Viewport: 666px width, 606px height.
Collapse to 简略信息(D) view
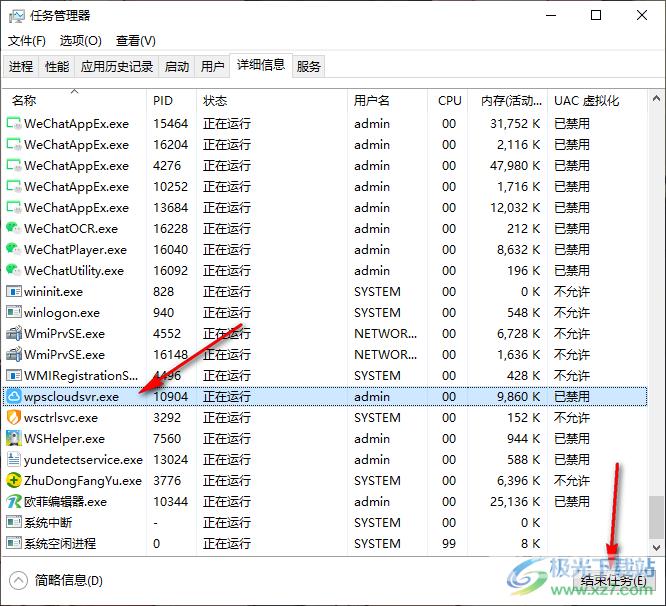[56, 581]
